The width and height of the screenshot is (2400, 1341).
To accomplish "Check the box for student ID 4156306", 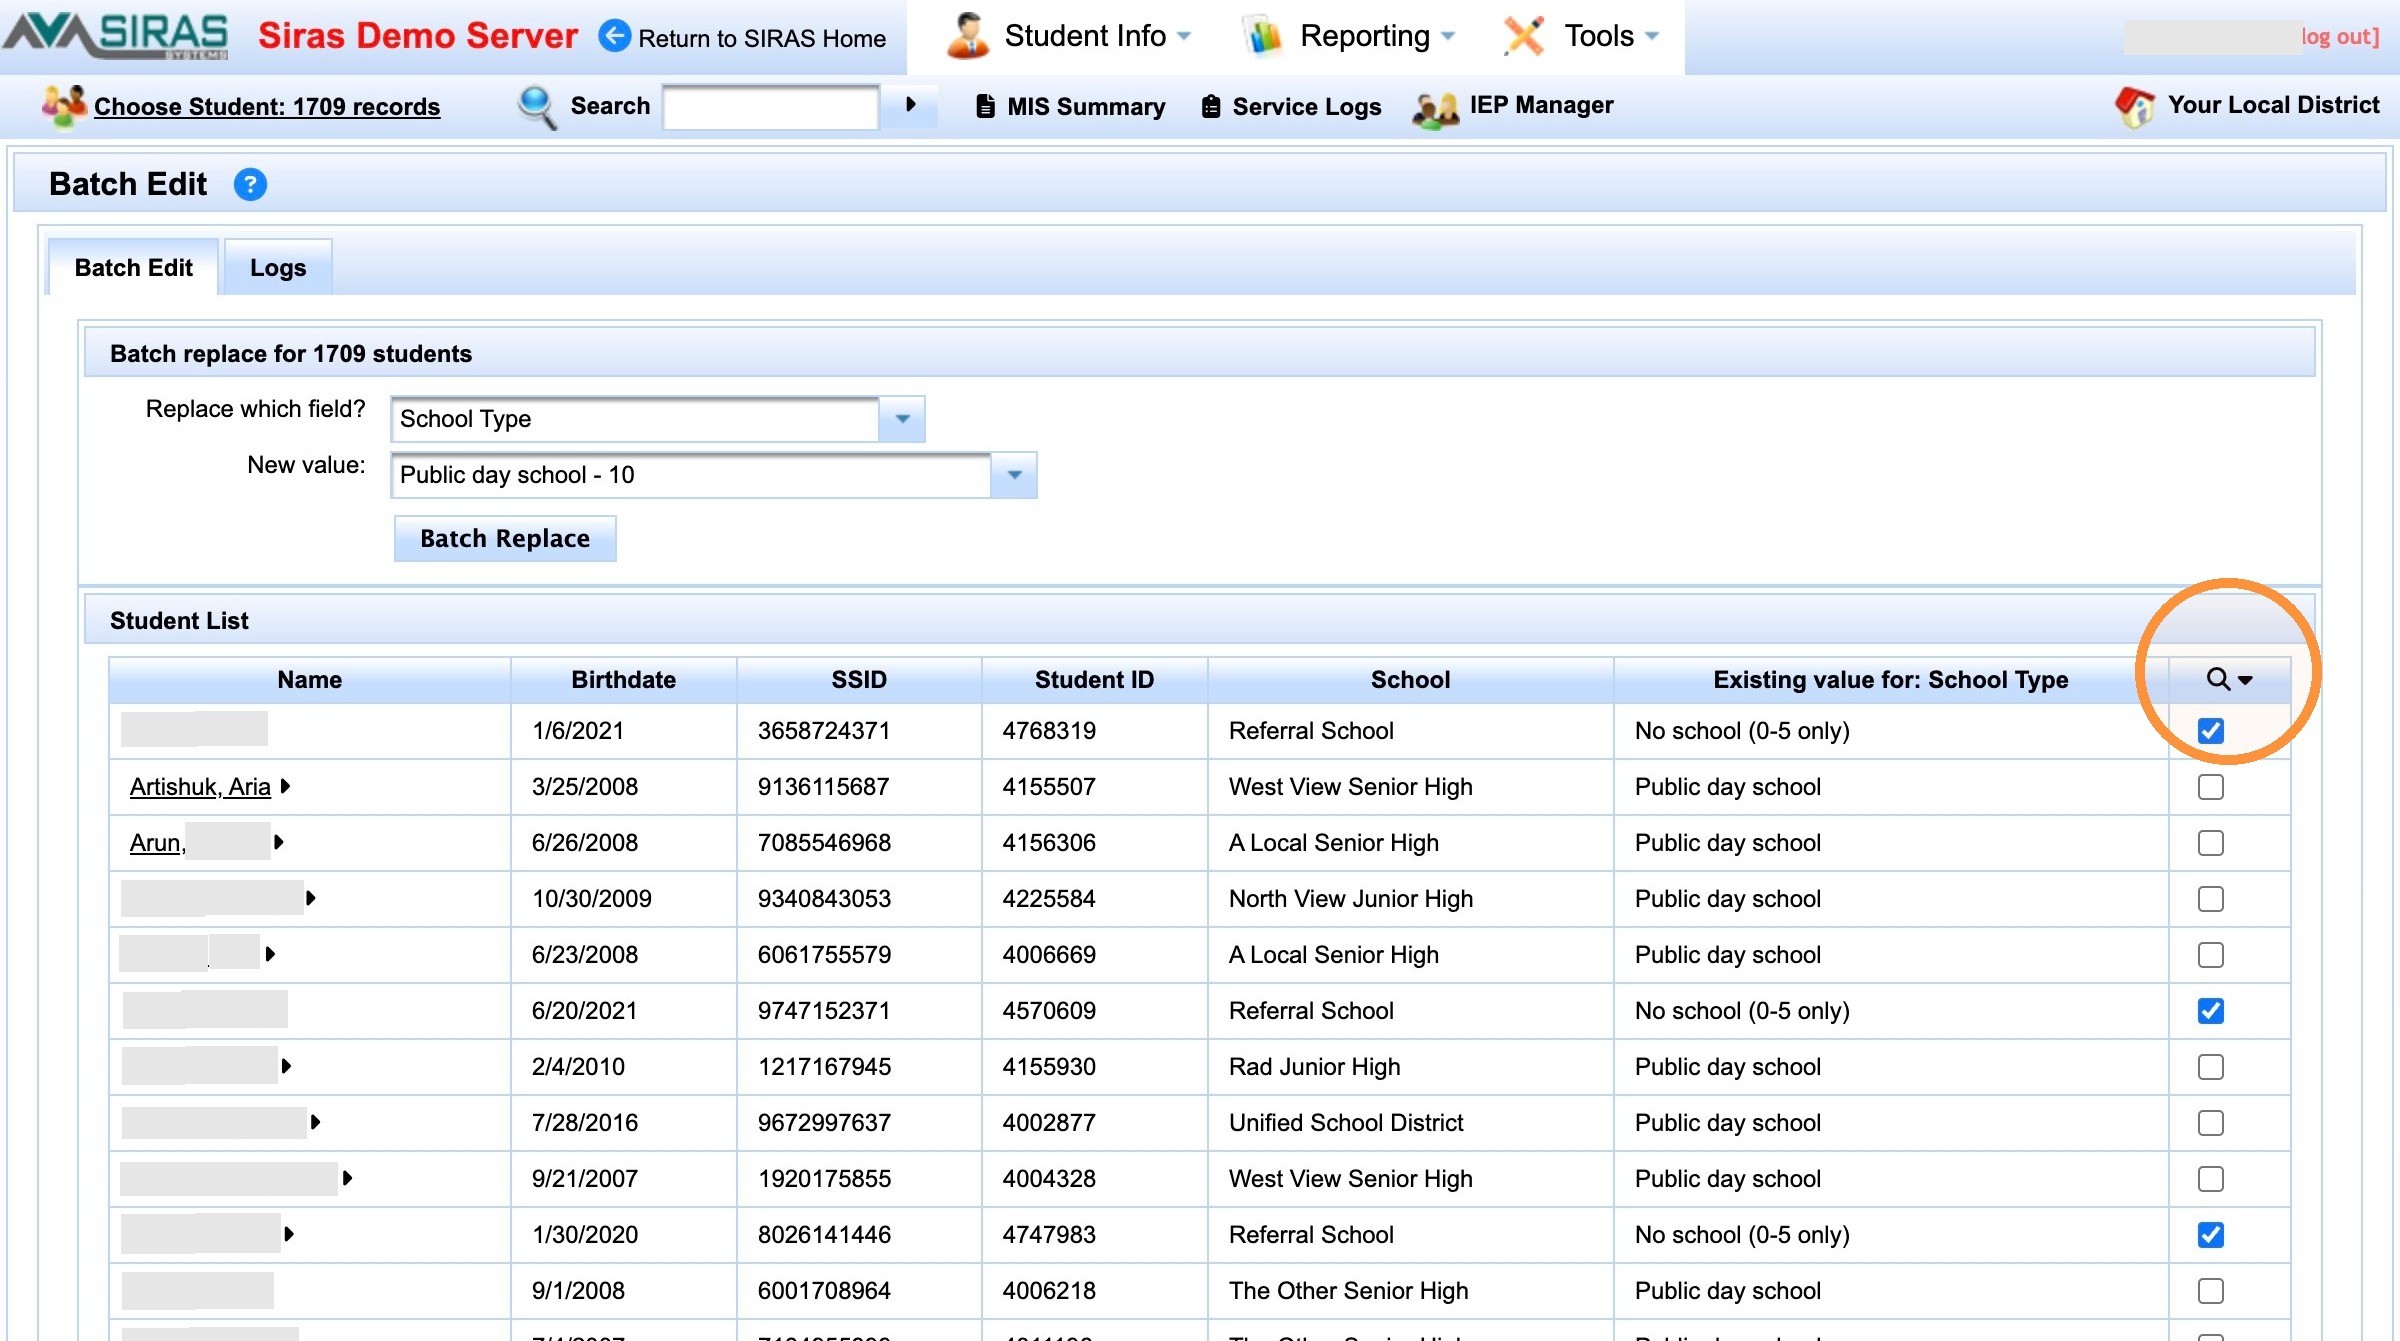I will click(2211, 843).
